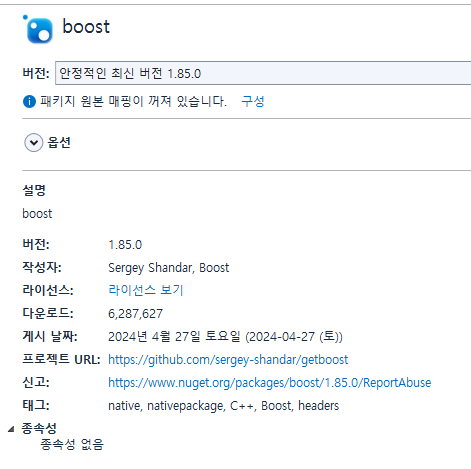Select the tags native, nativepackage, C++ text
The width and height of the screenshot is (471, 469).
pos(223,406)
